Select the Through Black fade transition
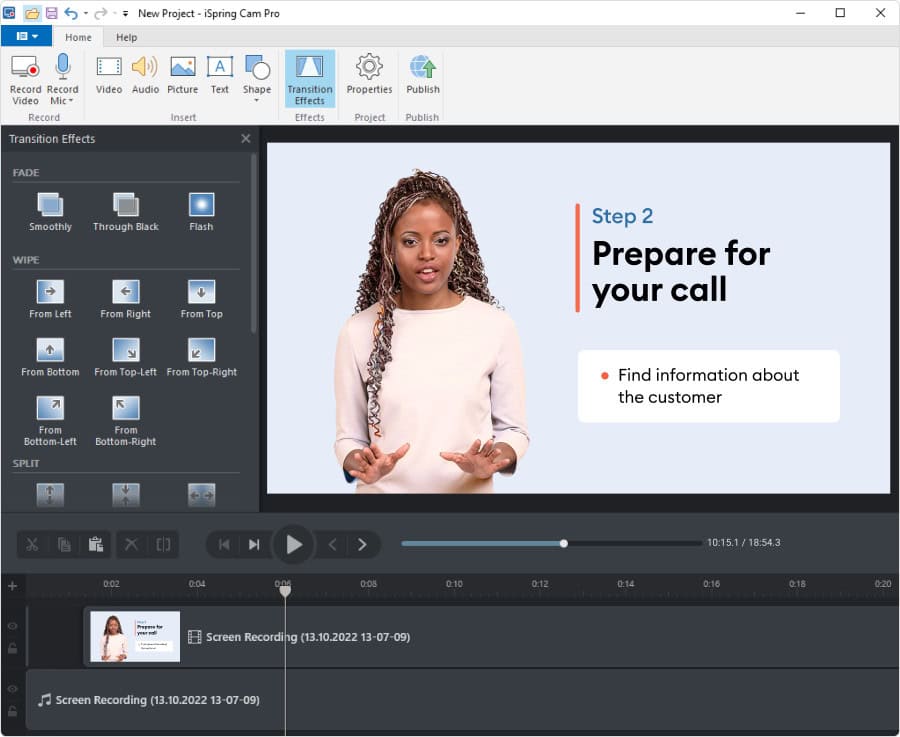The width and height of the screenshot is (900, 737). tap(126, 206)
